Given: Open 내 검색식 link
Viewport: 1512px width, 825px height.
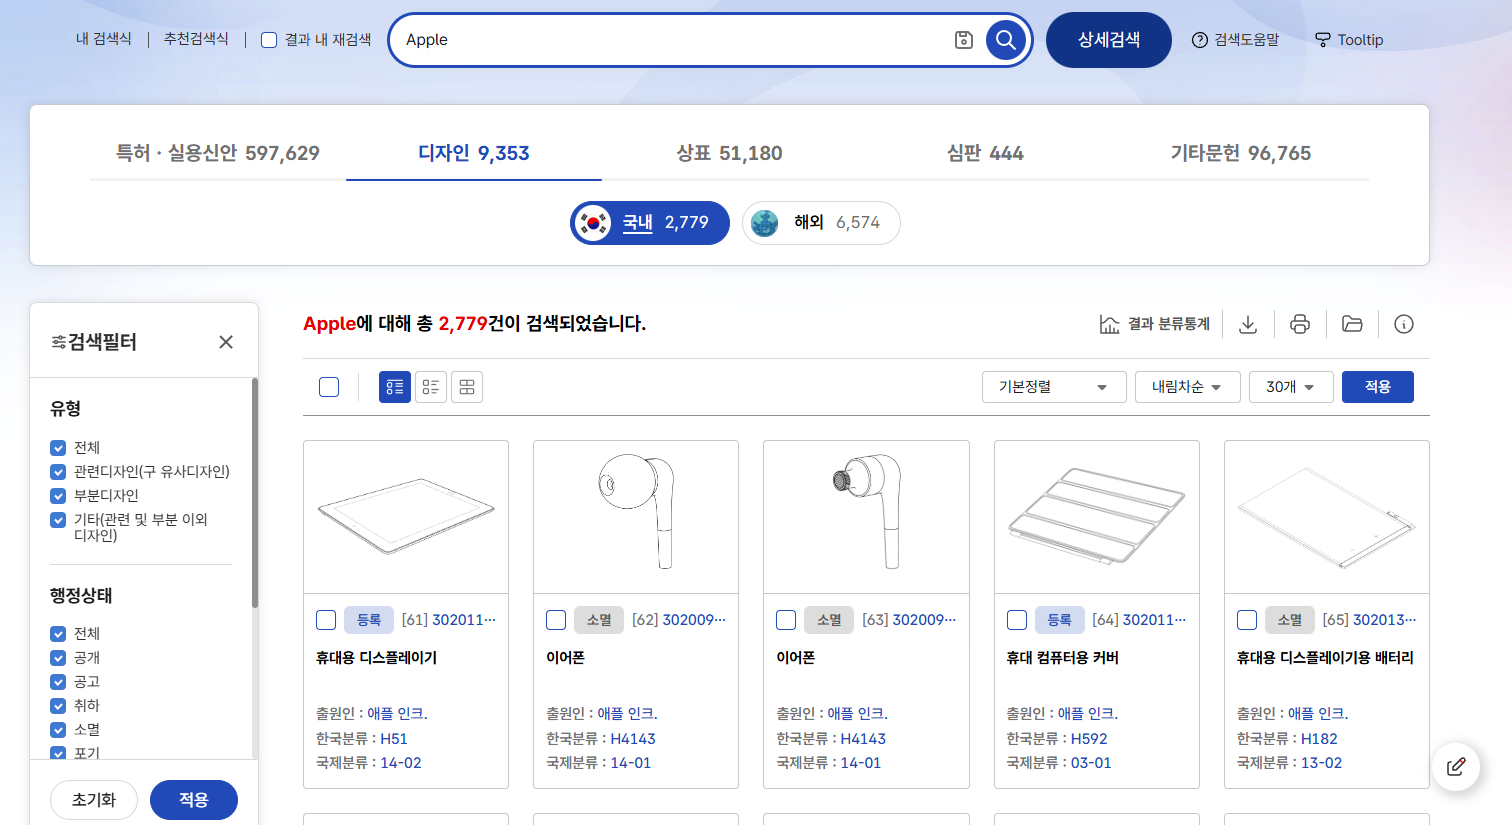Looking at the screenshot, I should [x=104, y=39].
